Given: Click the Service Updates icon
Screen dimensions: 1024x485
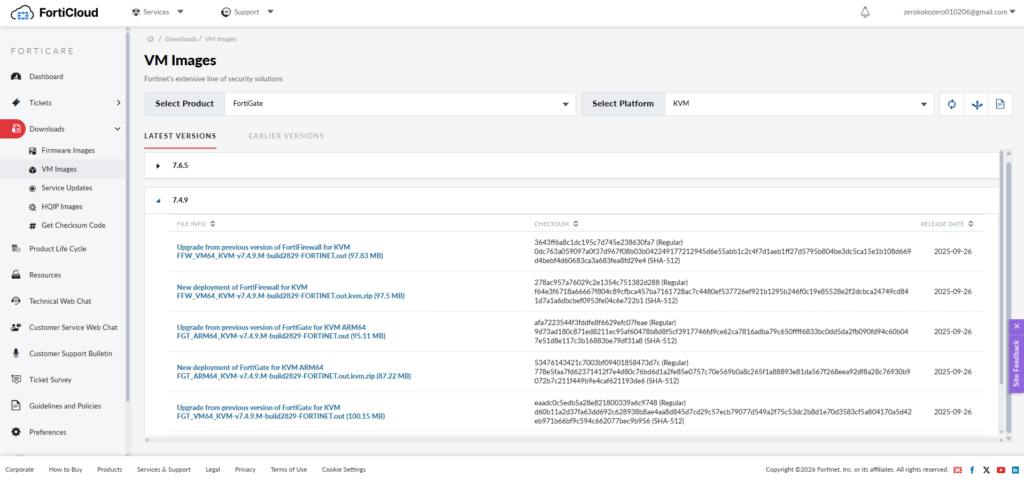Looking at the screenshot, I should coord(33,188).
